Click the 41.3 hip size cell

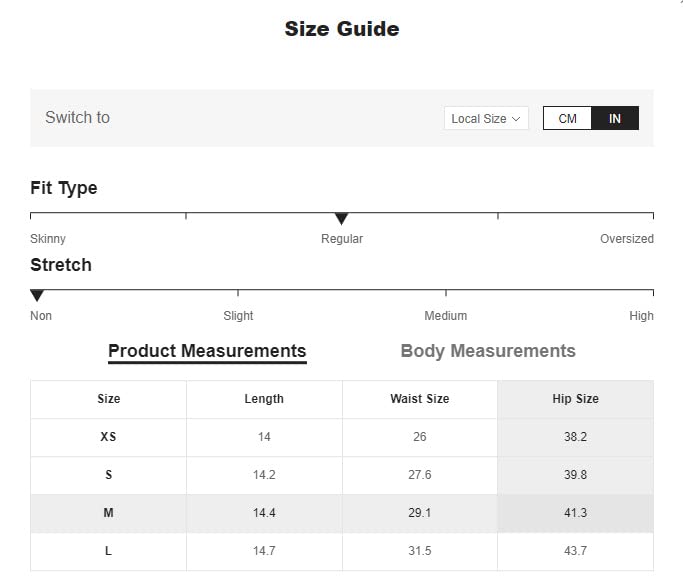pyautogui.click(x=575, y=513)
